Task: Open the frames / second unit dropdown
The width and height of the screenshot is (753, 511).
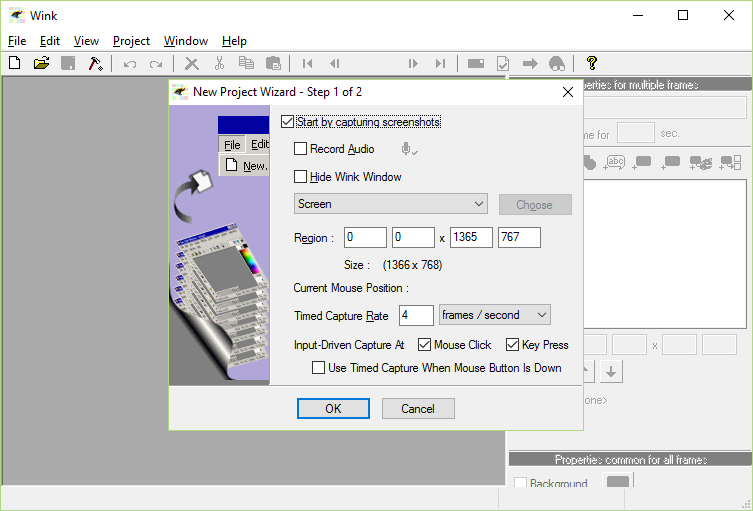Action: pyautogui.click(x=495, y=315)
